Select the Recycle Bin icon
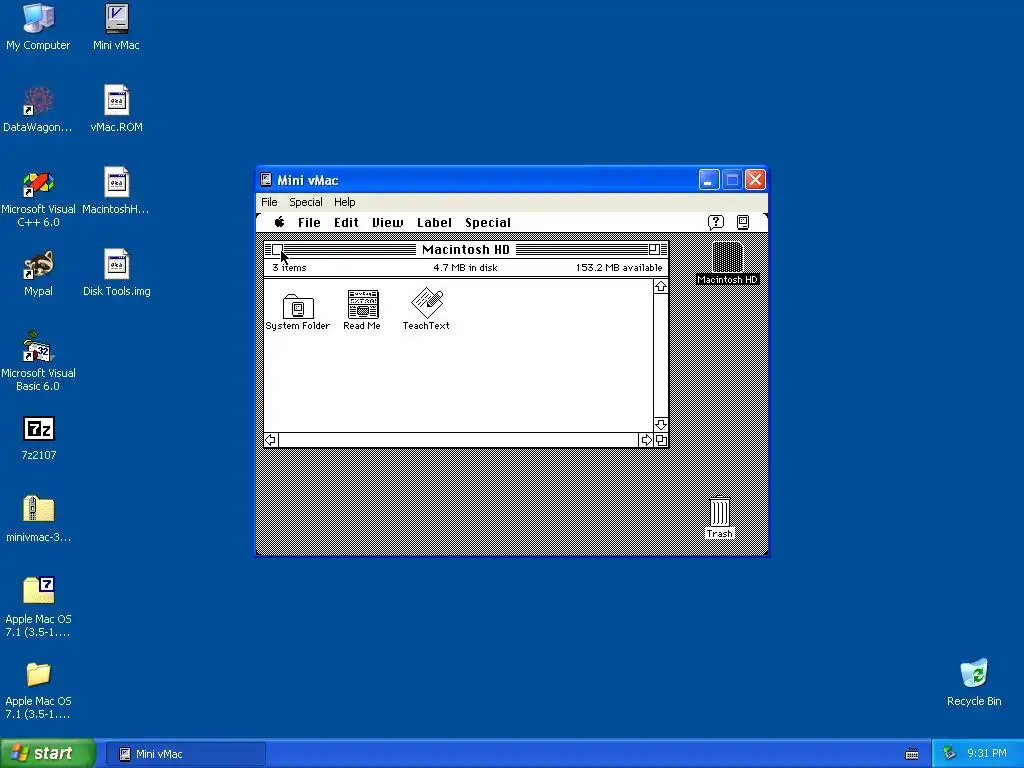This screenshot has width=1024, height=768. pos(974,683)
